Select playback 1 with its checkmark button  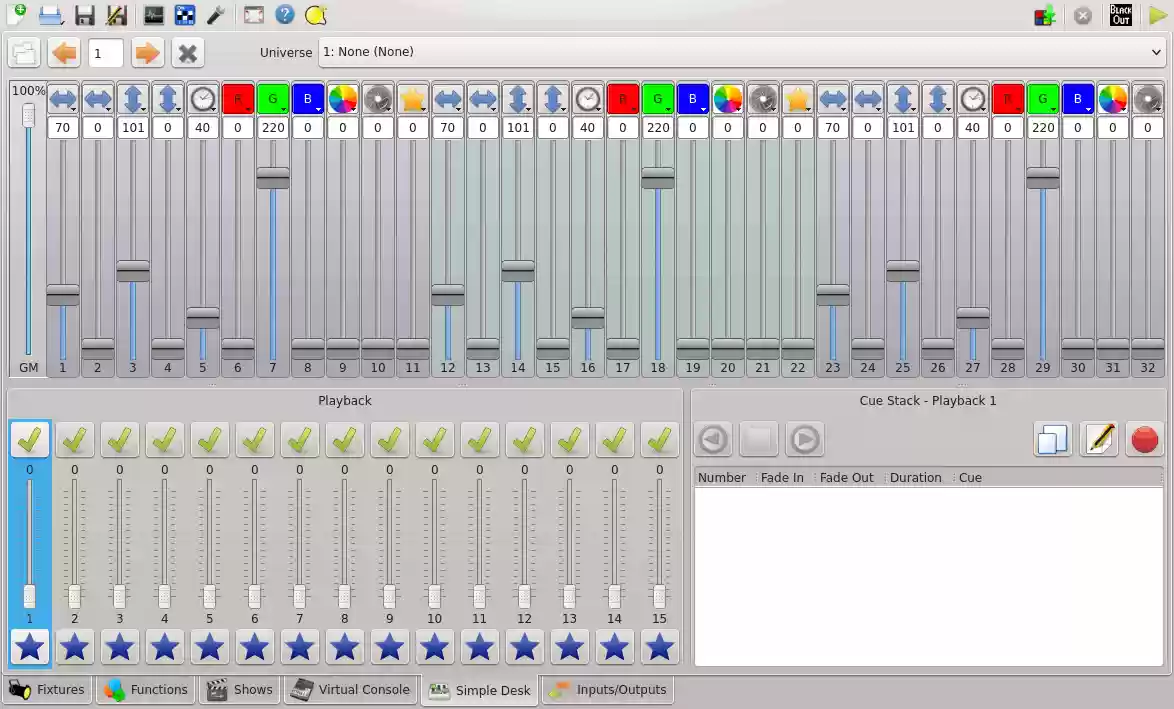click(29, 439)
